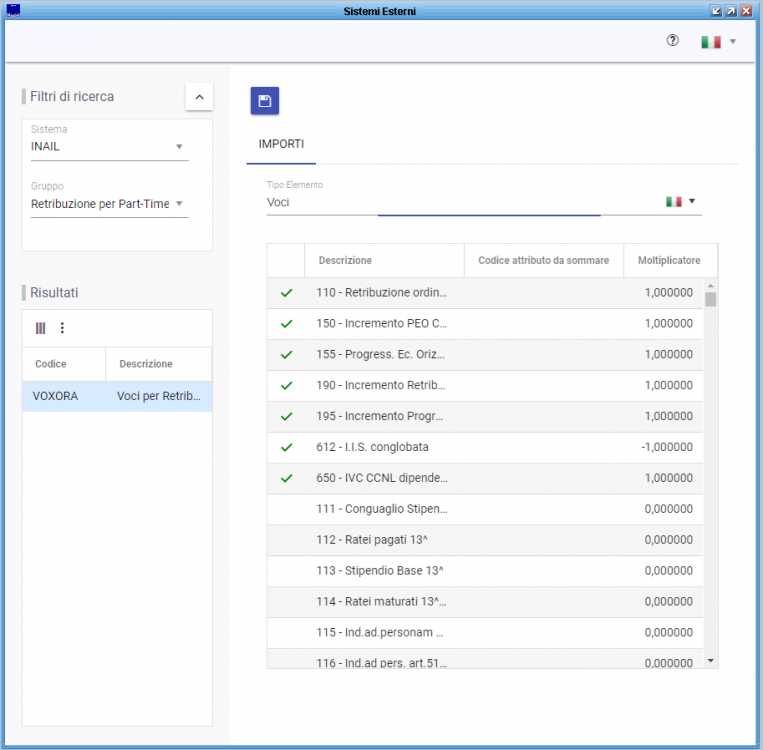This screenshot has height=750, width=763.
Task: Open the three-dot menu in Risultati
Action: click(x=62, y=328)
